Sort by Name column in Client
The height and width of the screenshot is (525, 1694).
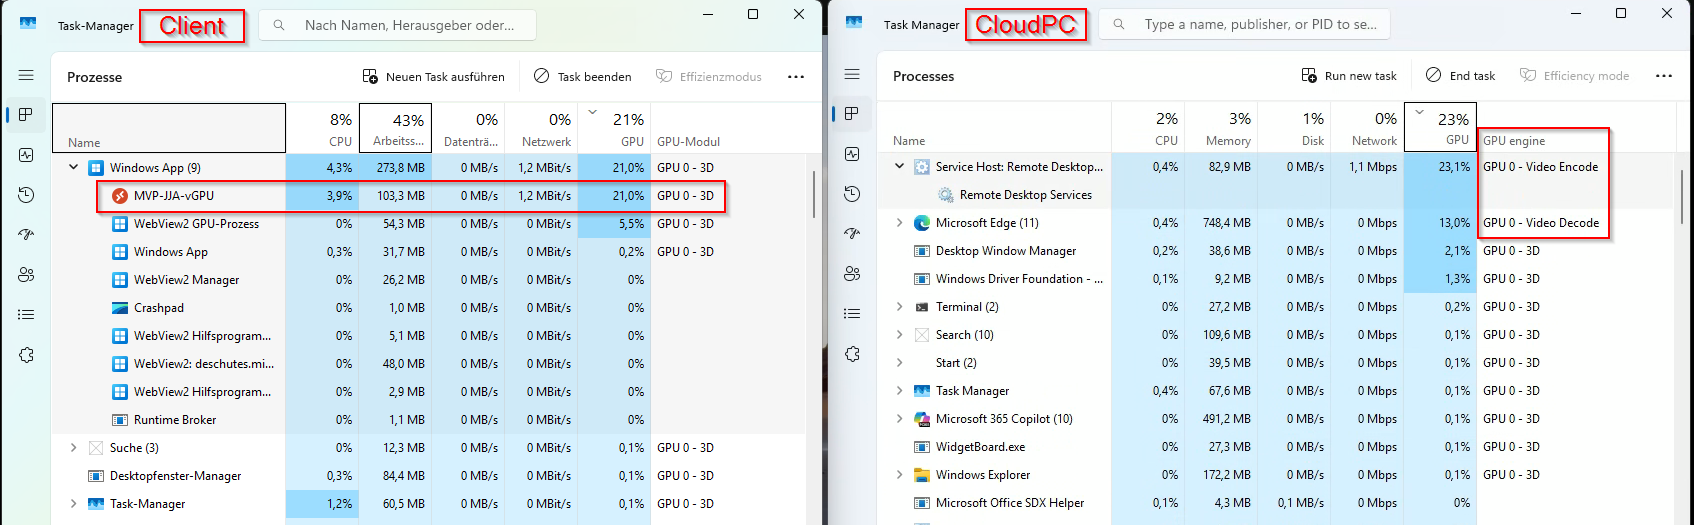tap(169, 129)
